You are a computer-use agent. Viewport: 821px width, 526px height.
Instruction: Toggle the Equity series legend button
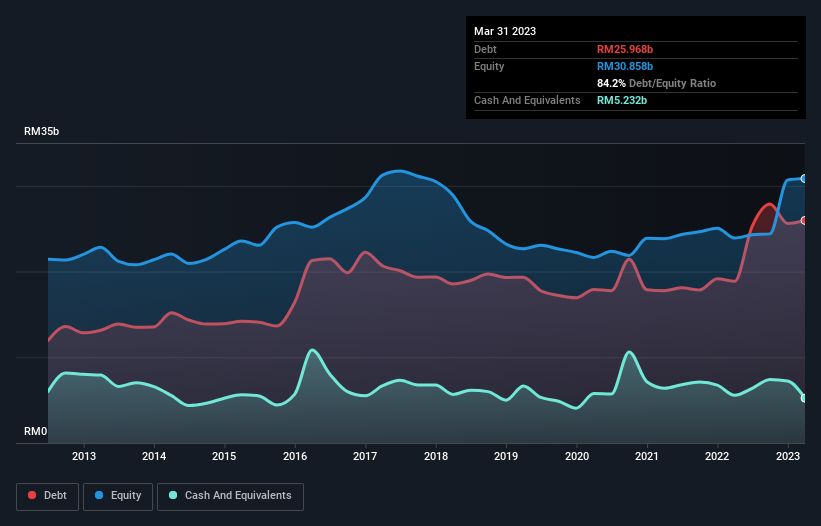click(118, 496)
